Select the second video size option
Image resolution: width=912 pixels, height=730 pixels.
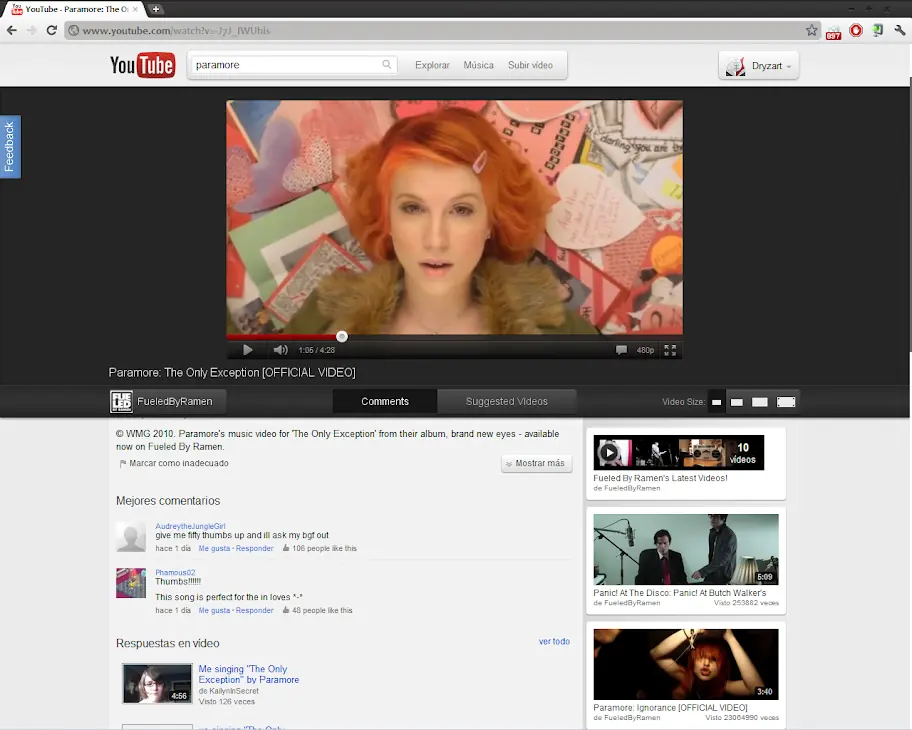(736, 402)
